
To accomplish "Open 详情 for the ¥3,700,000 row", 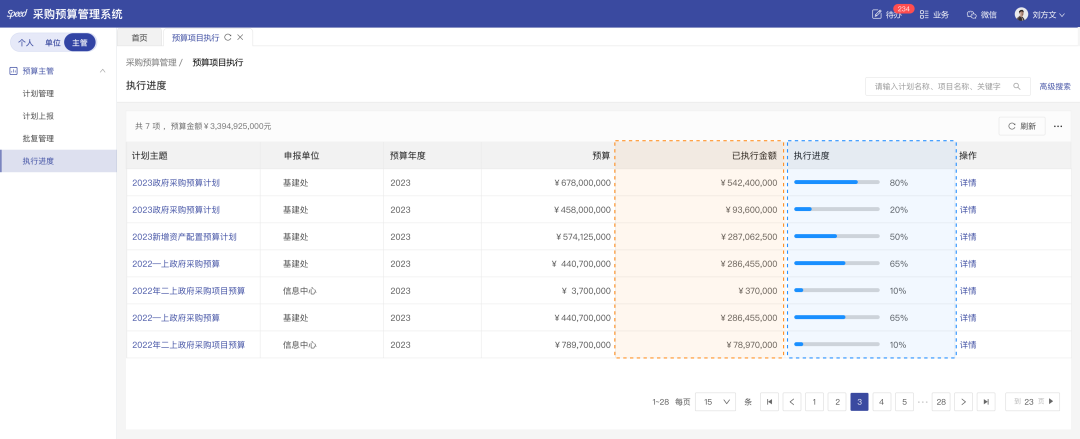I will pos(968,291).
